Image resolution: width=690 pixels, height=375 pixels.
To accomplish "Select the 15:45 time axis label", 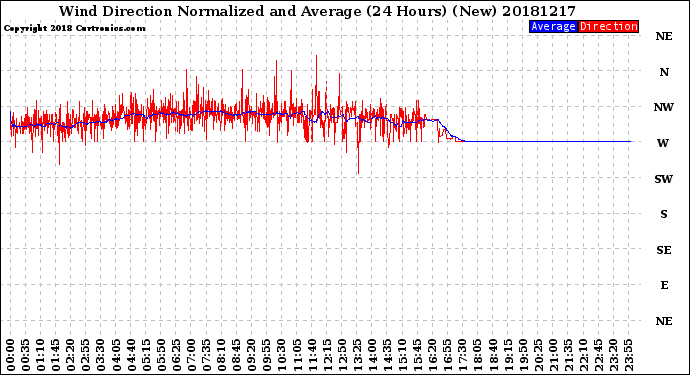I will [x=417, y=355].
